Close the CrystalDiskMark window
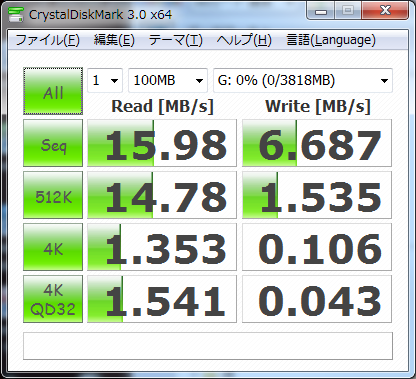 pyautogui.click(x=385, y=11)
